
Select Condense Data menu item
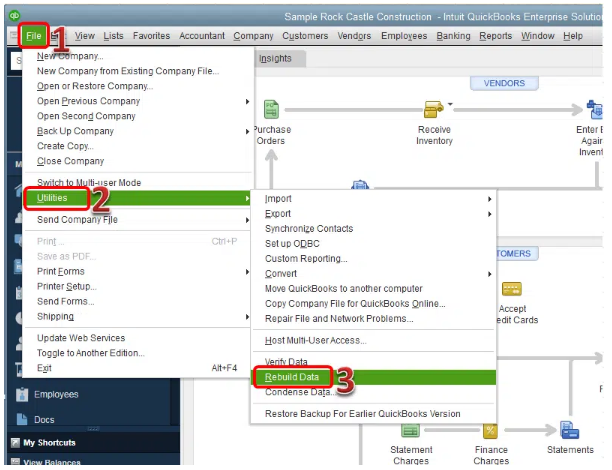click(x=373, y=392)
